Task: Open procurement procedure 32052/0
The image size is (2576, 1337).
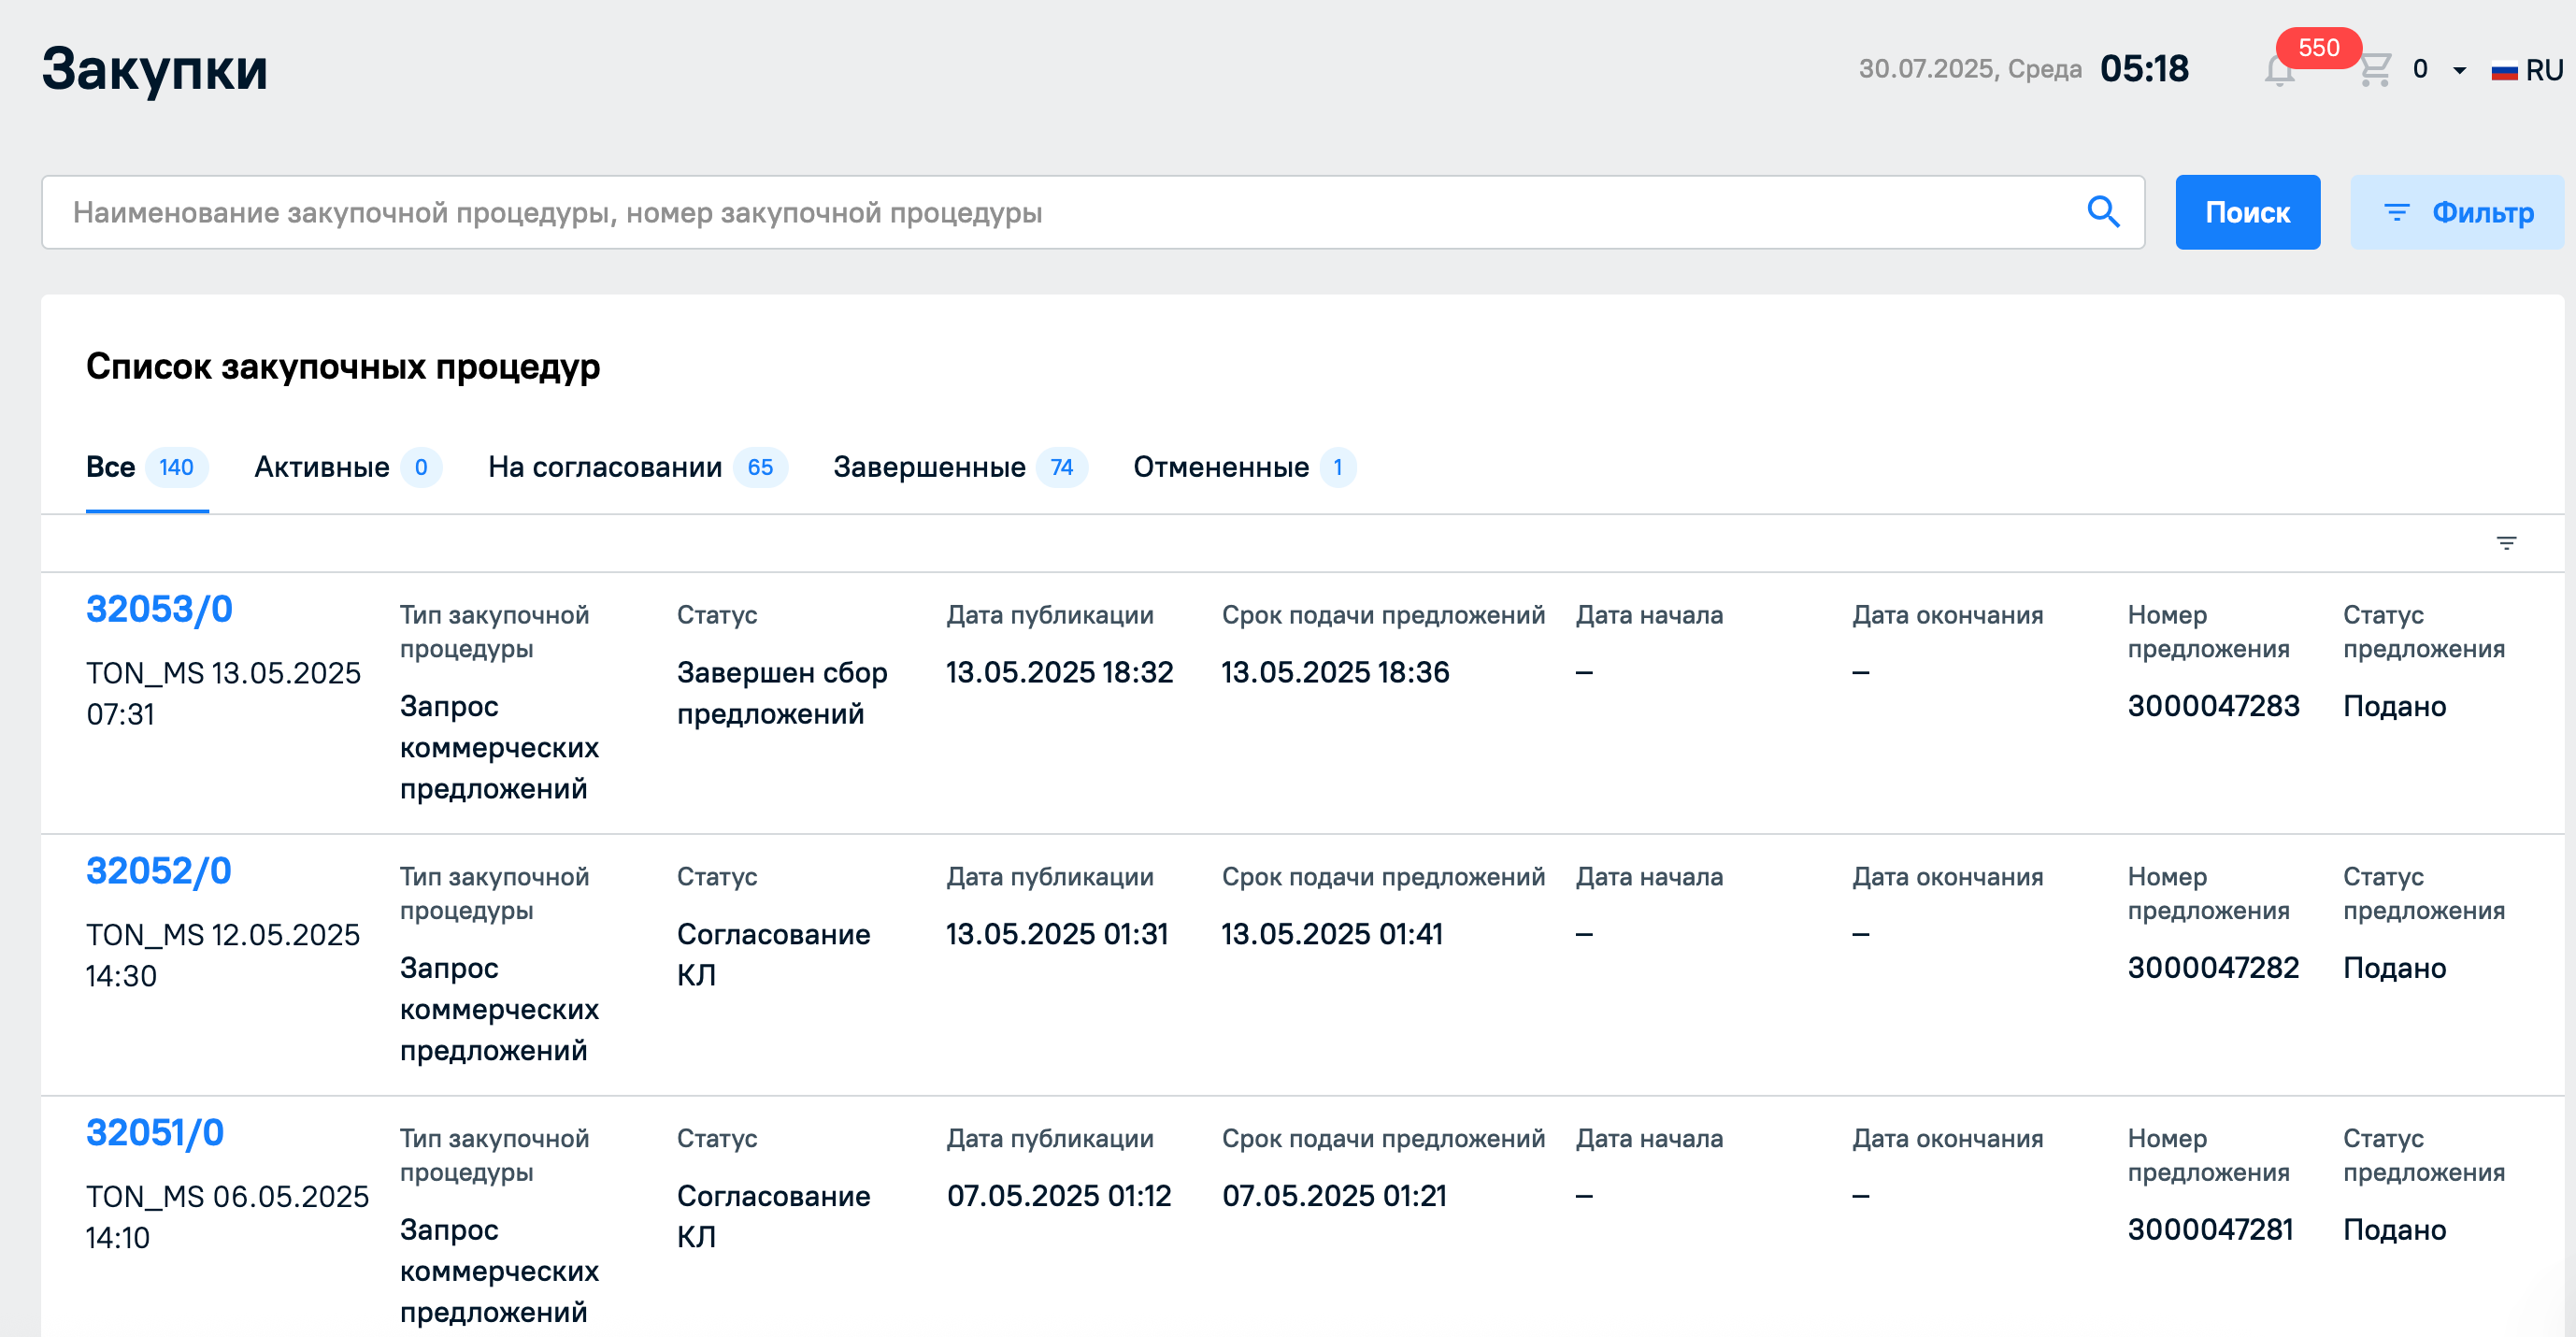Action: coord(158,871)
